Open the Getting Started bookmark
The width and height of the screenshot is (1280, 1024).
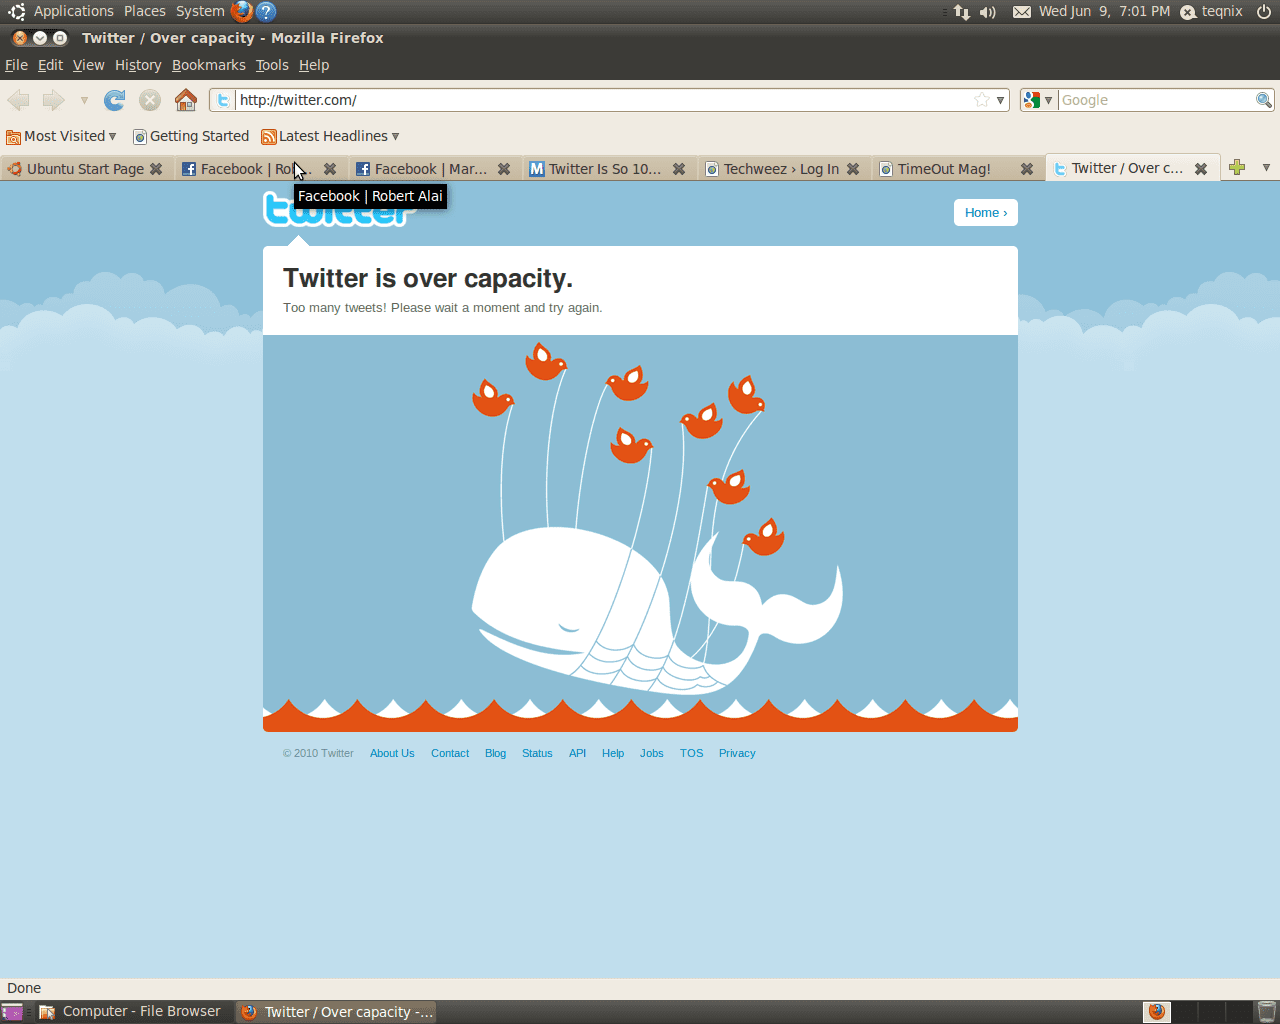pyautogui.click(x=191, y=136)
